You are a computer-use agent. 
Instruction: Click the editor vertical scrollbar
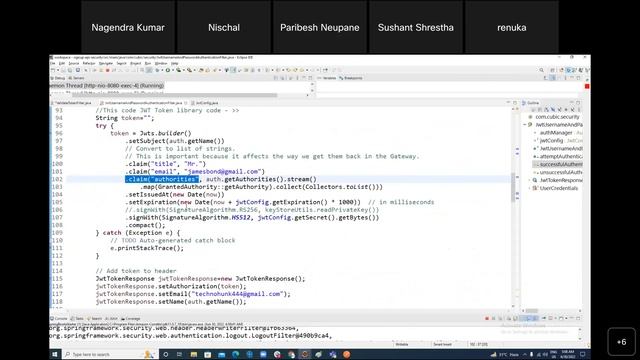(x=513, y=188)
